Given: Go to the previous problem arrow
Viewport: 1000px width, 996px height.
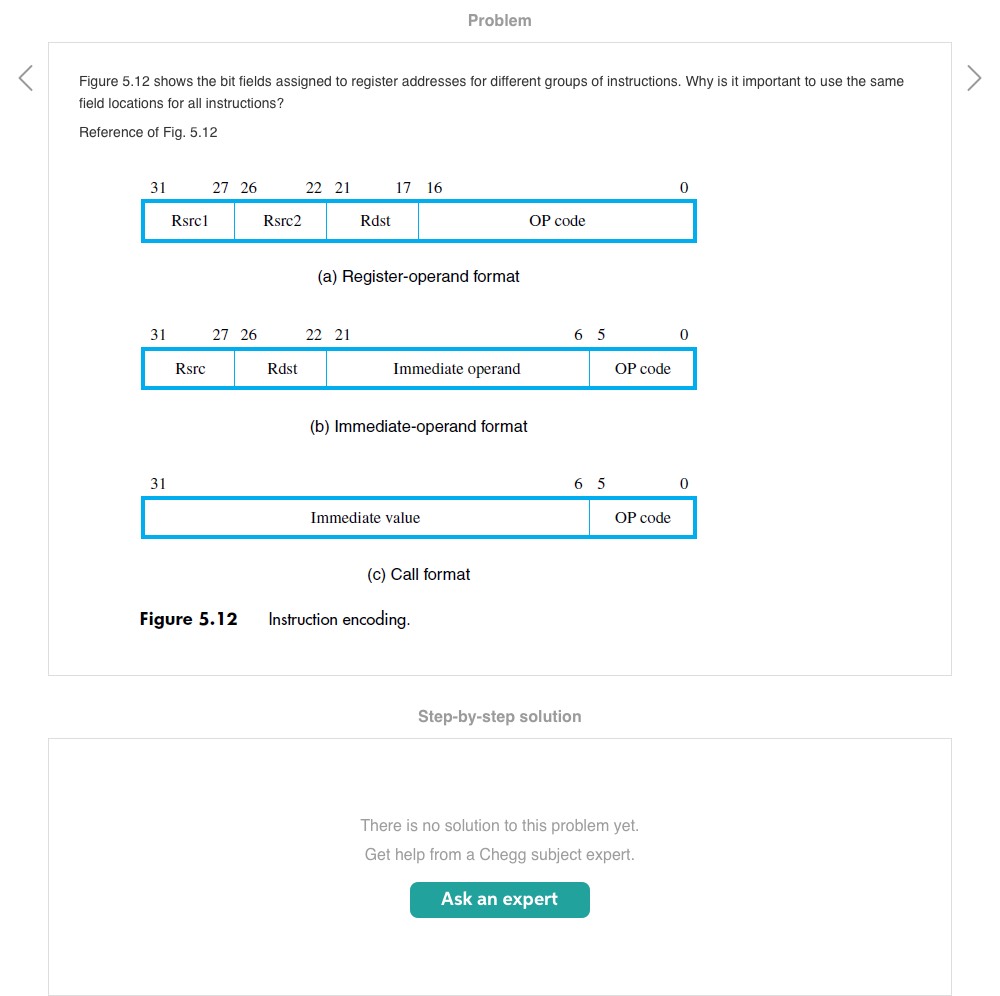Looking at the screenshot, I should point(26,78).
